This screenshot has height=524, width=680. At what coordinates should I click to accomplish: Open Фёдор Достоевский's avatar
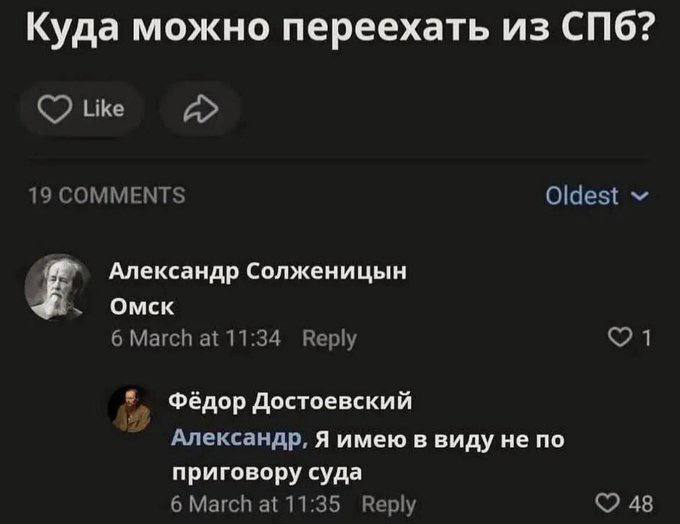coord(137,408)
